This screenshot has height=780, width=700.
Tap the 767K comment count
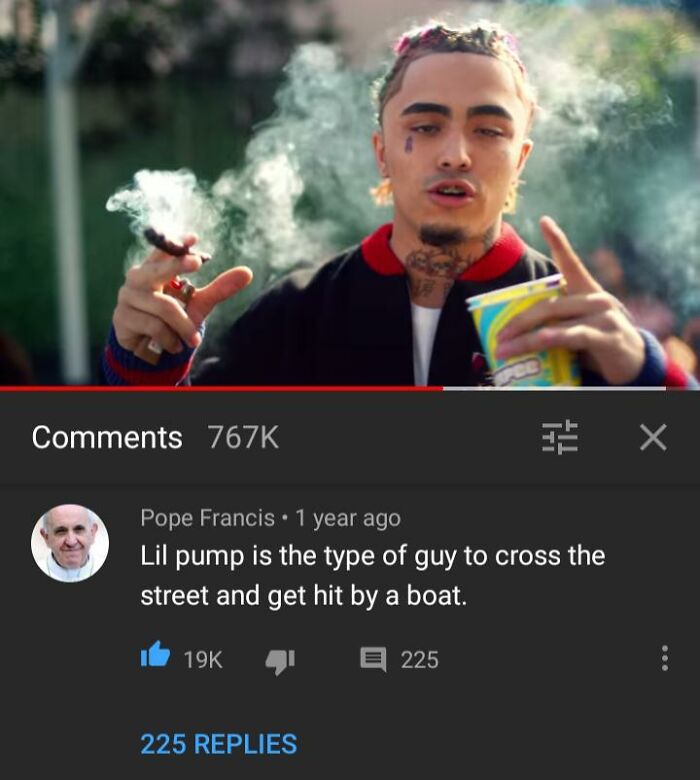[243, 438]
